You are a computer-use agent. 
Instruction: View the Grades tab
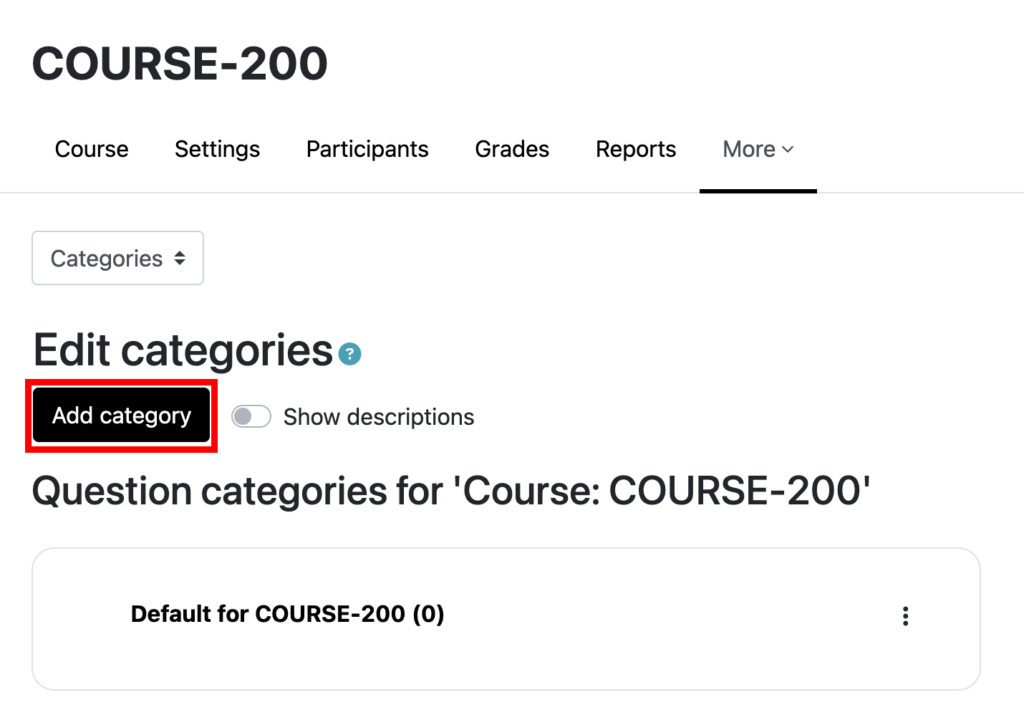(x=512, y=149)
